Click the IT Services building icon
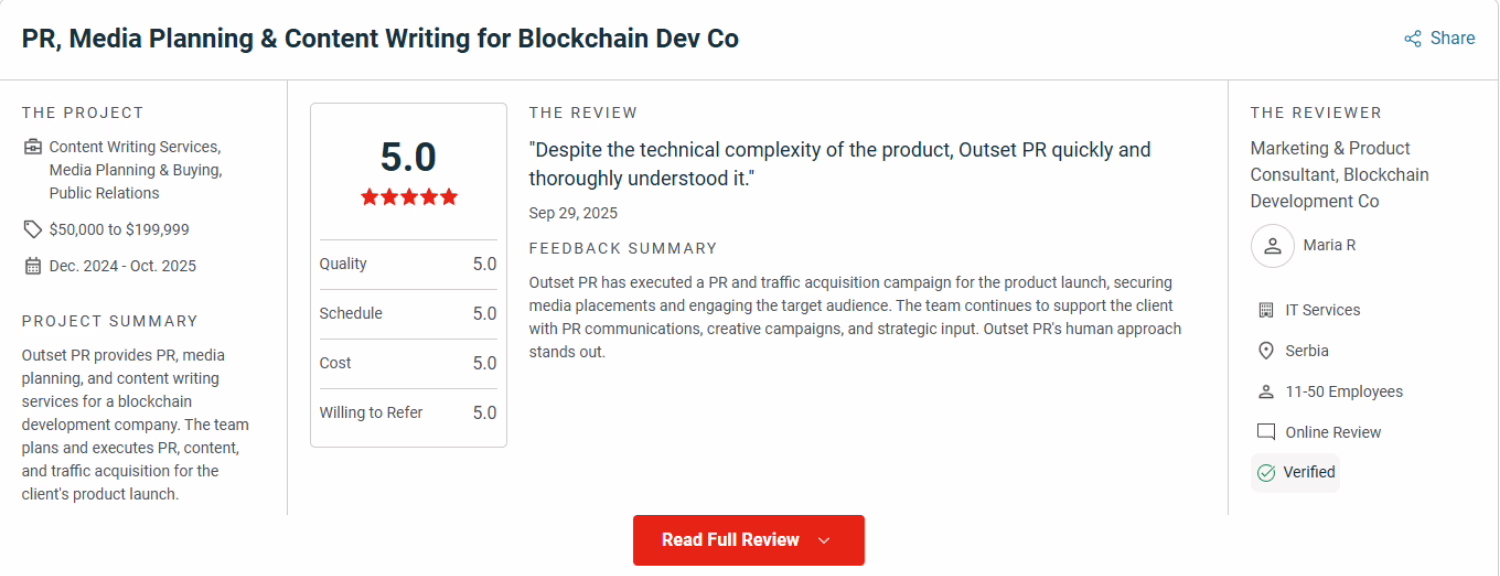The image size is (1500, 576). click(1266, 310)
